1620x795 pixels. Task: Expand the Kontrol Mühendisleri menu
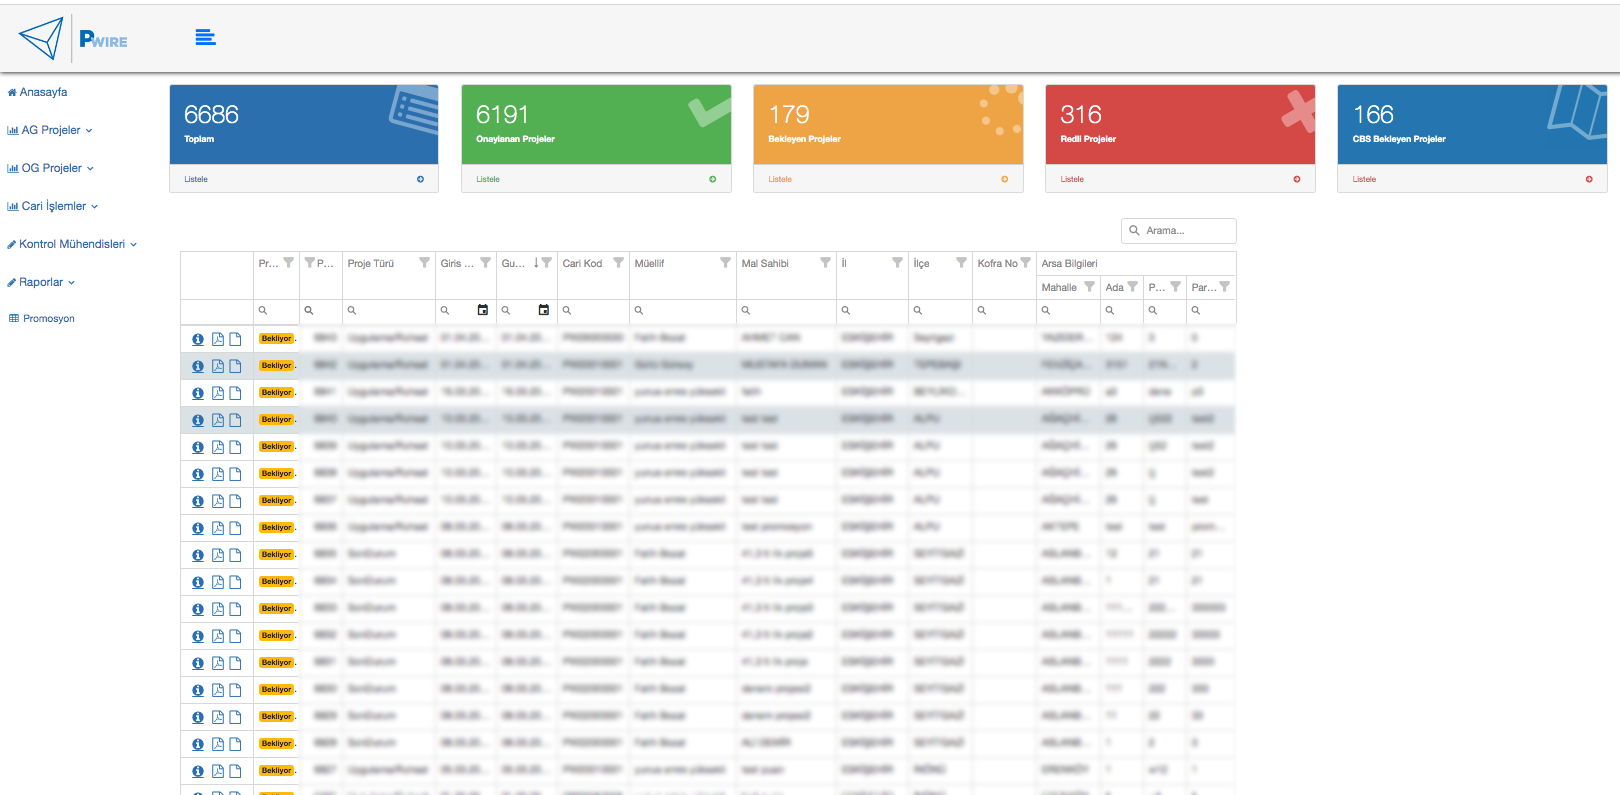coord(72,244)
